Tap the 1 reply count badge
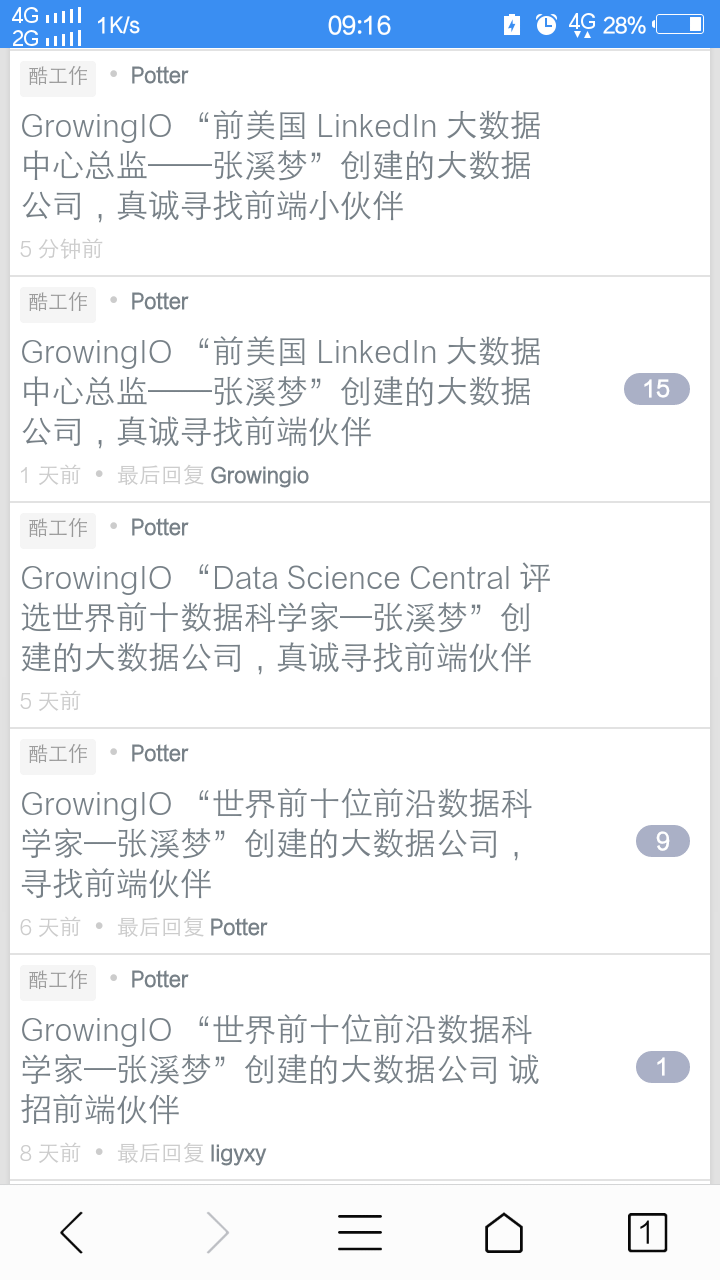Viewport: 720px width, 1280px height. click(662, 1067)
